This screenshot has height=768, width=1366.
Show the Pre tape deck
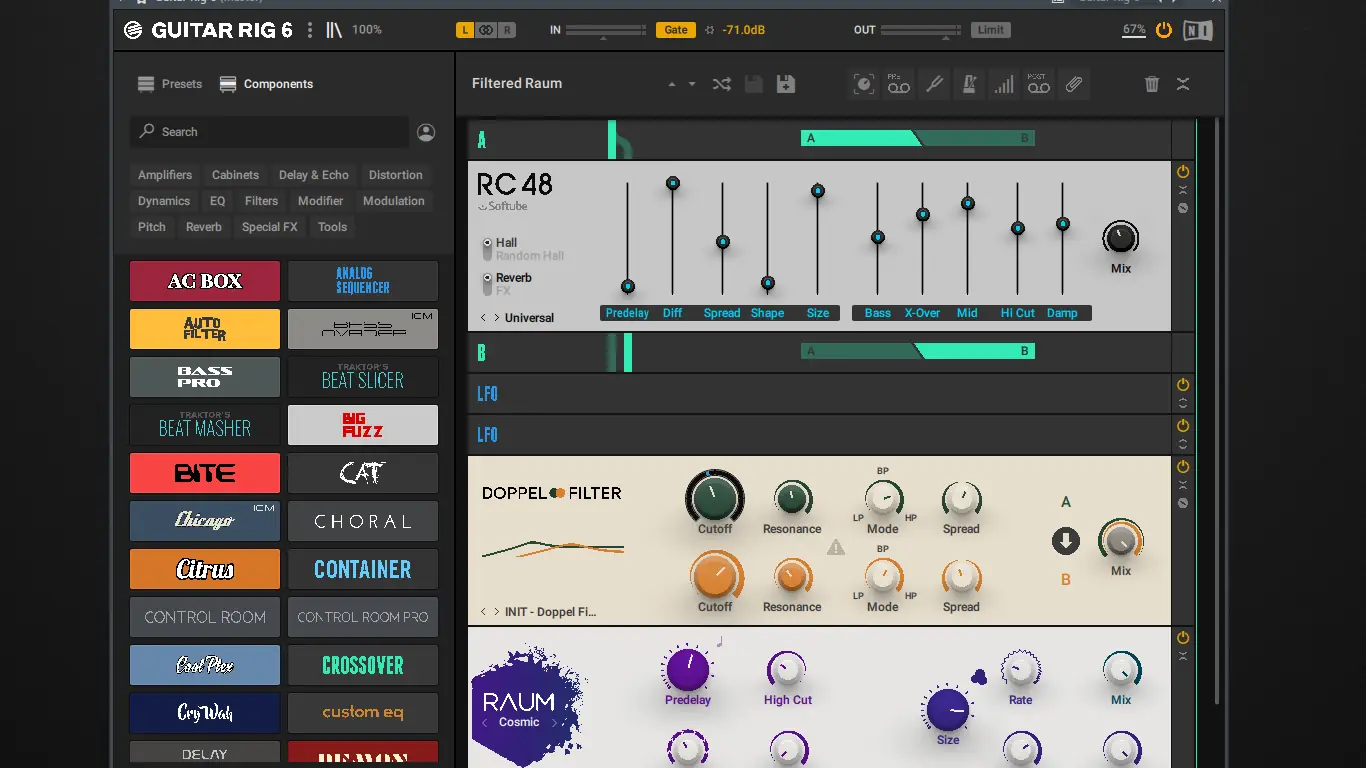tap(899, 84)
